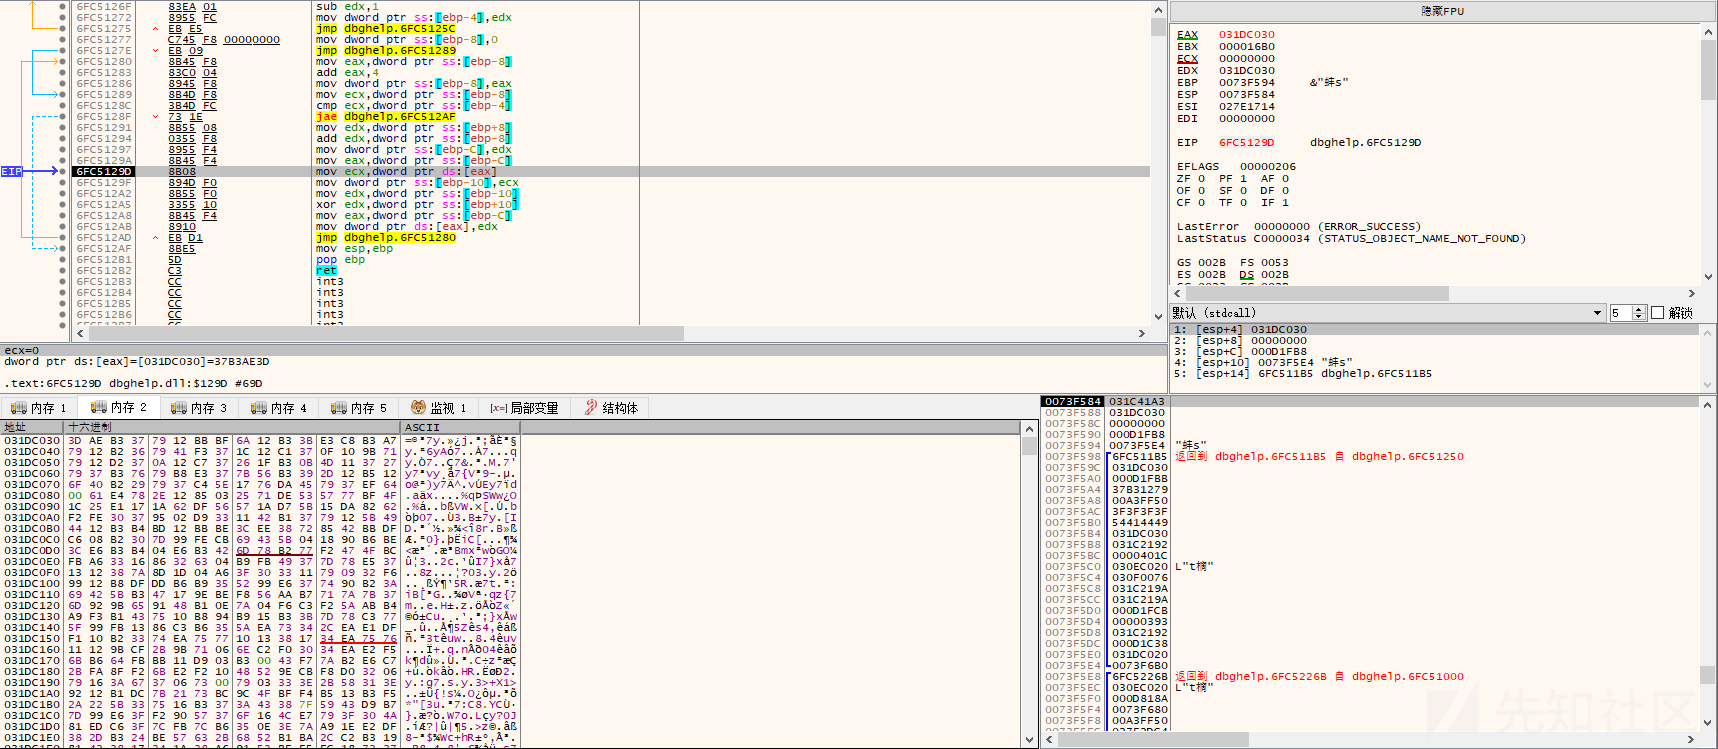Click stack panel horizontal scroll-right arrow
1718x749 pixels.
(x=1692, y=740)
